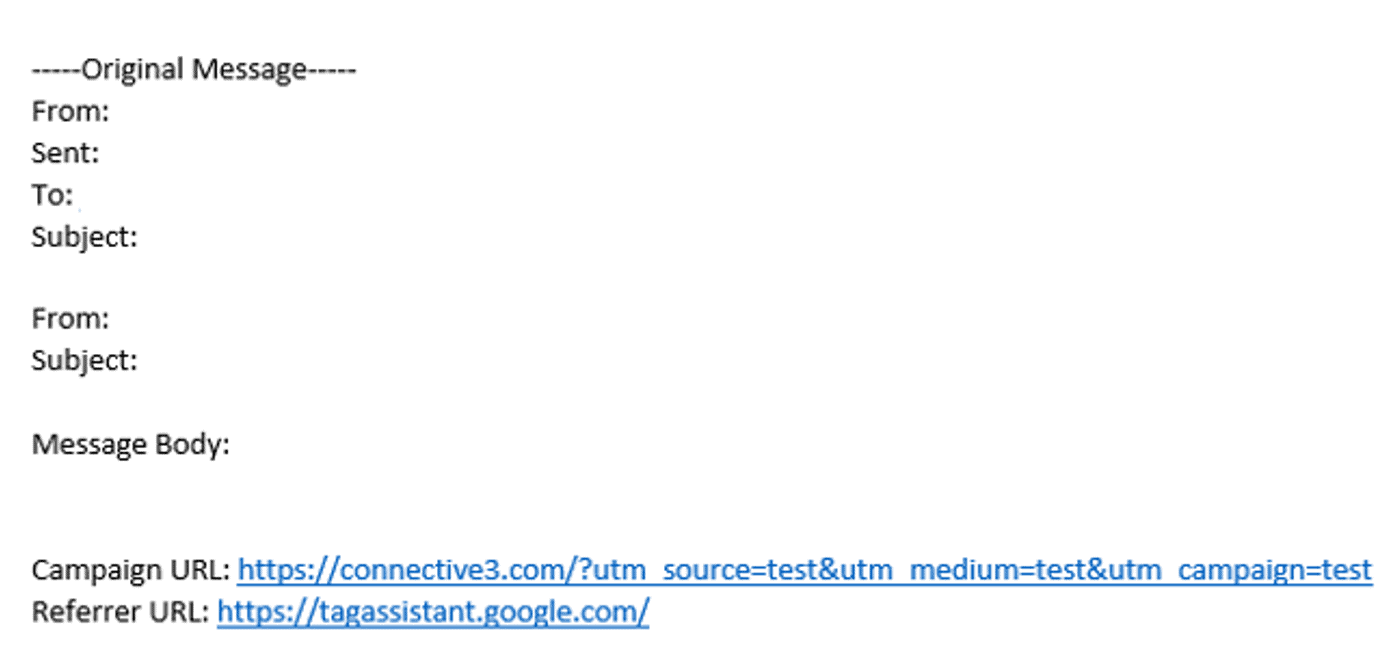Click the "Referrer URL:" label

pos(121,612)
